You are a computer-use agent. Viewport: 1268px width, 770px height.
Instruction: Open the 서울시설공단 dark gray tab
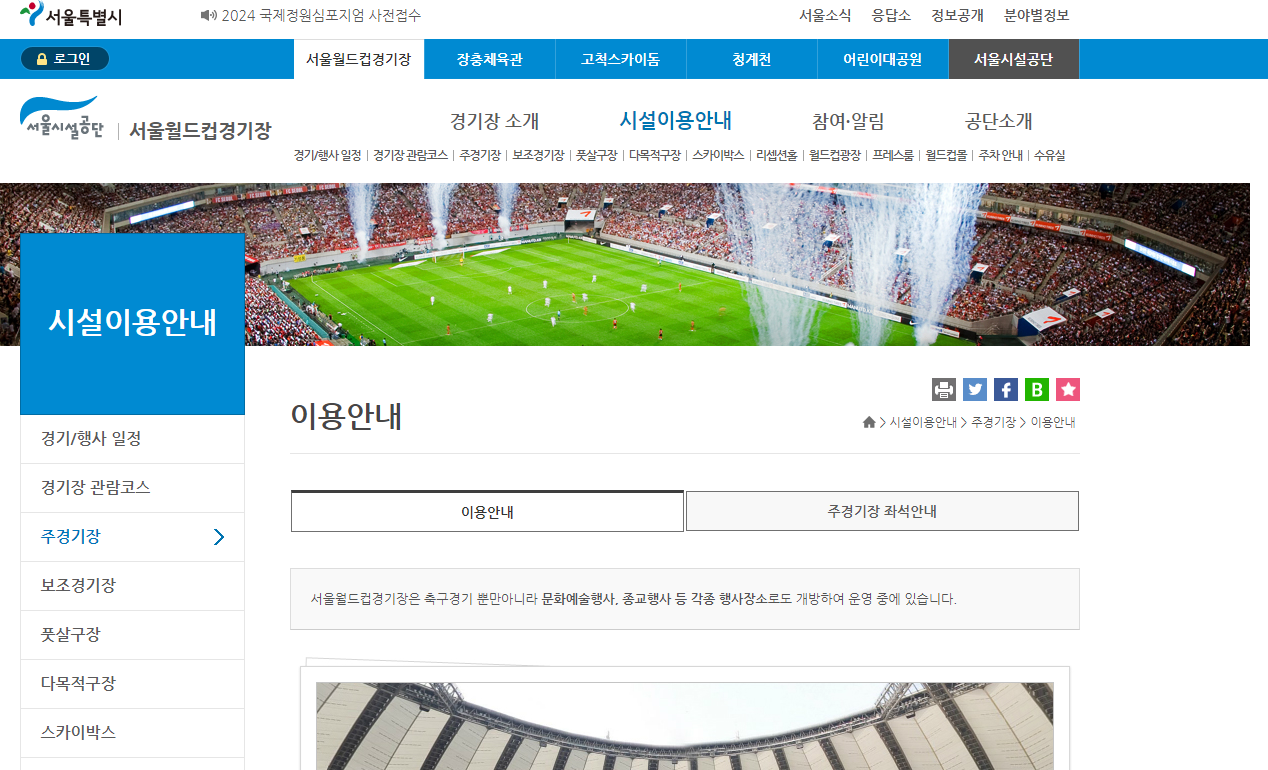click(x=1013, y=59)
